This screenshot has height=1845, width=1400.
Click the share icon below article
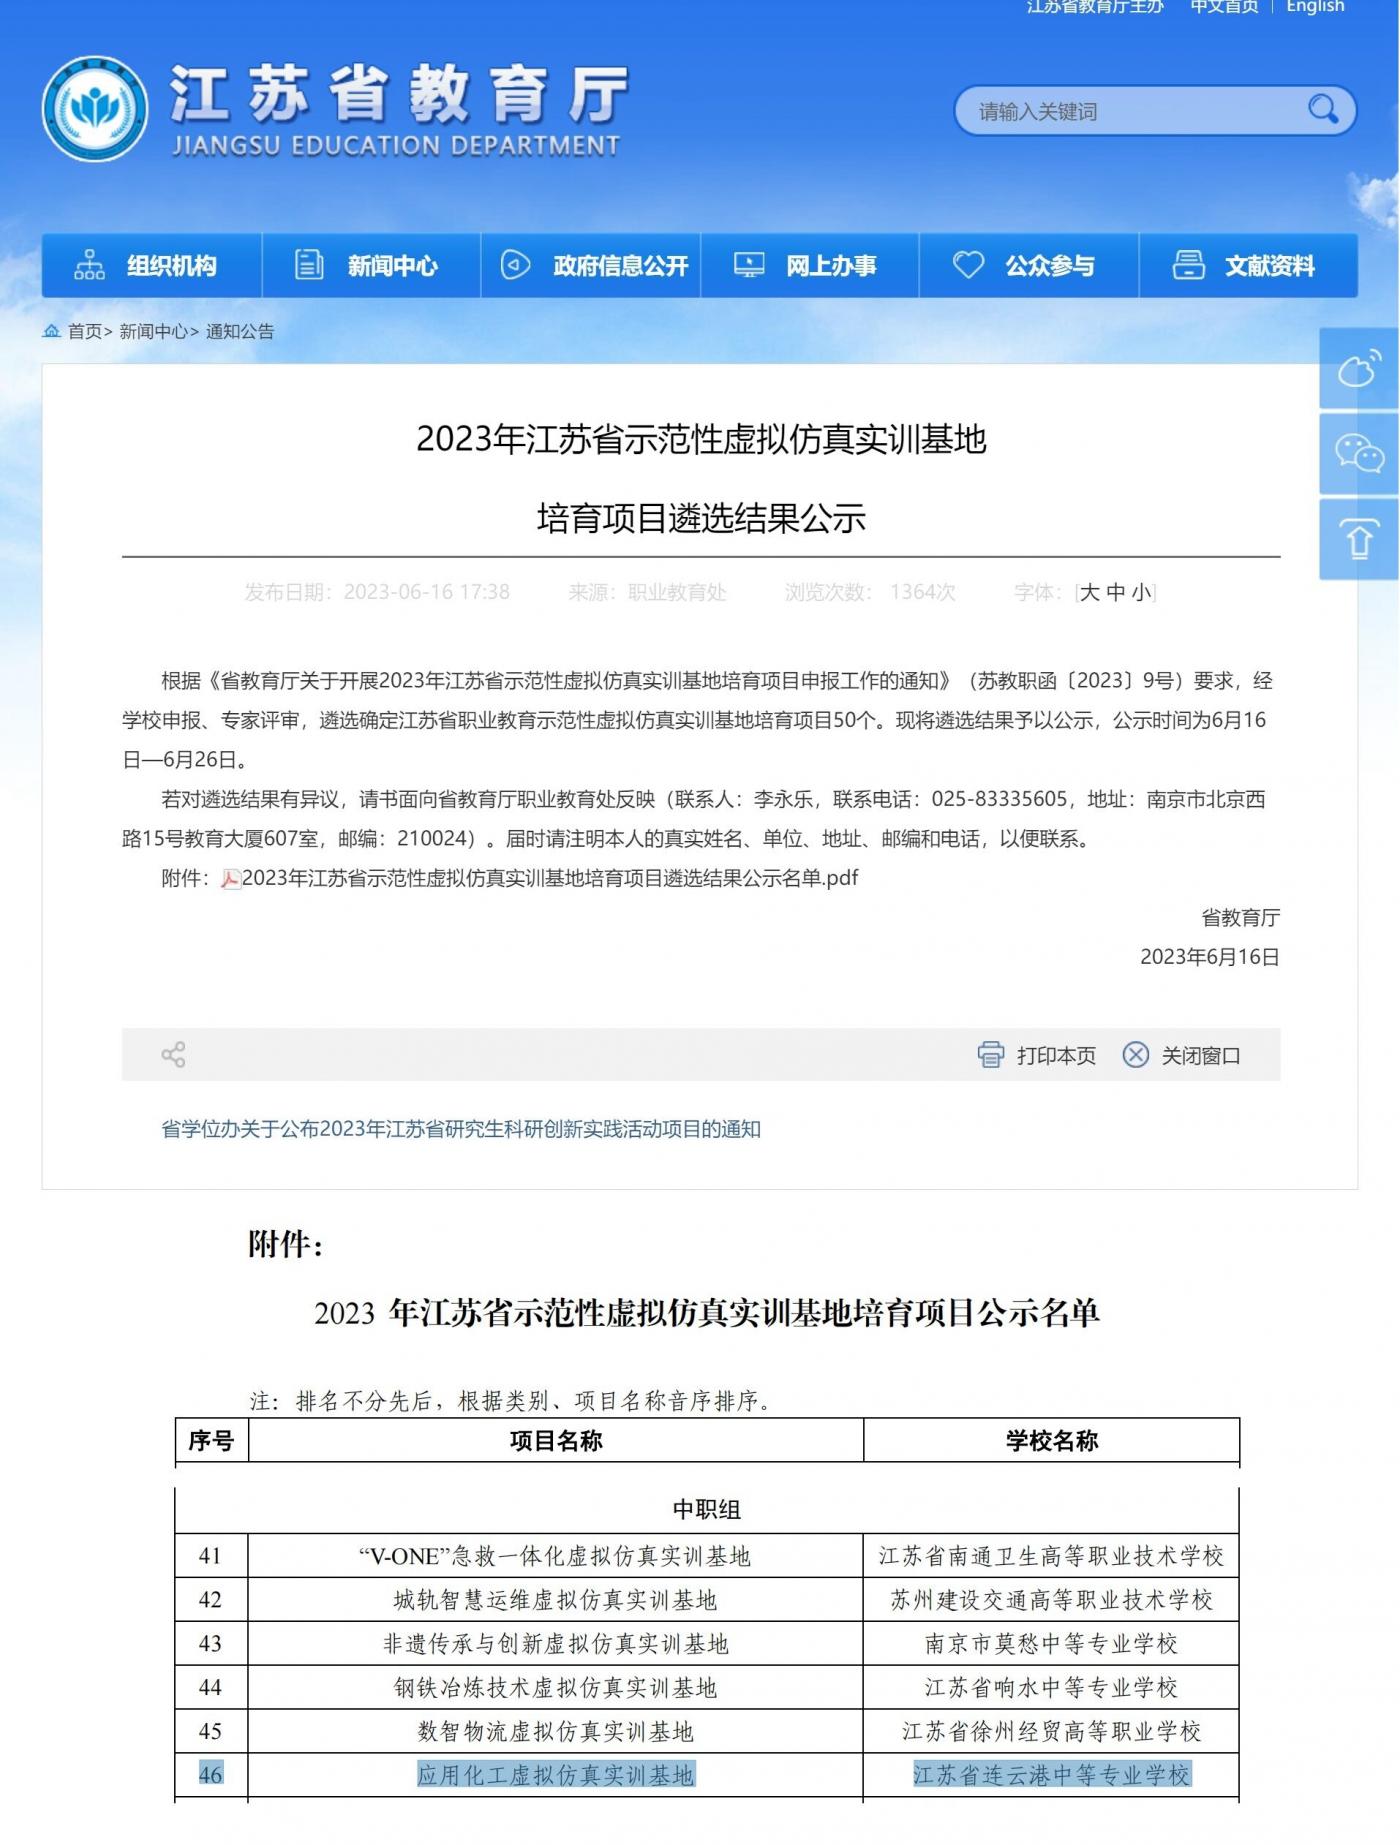point(173,1055)
